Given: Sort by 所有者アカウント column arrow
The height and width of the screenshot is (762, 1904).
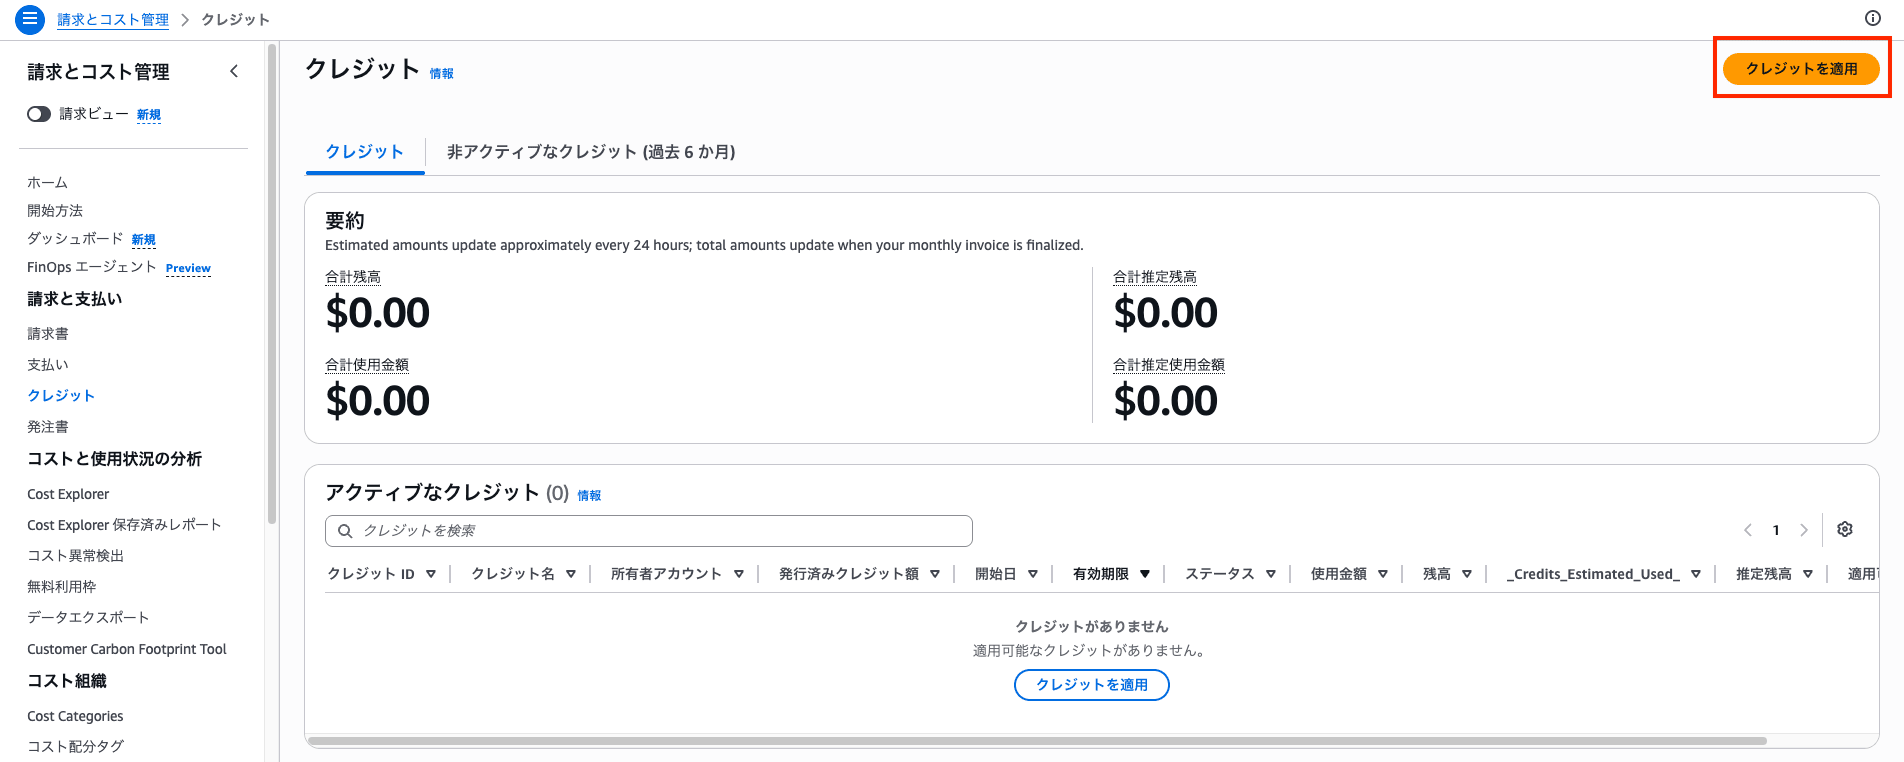Looking at the screenshot, I should [739, 574].
